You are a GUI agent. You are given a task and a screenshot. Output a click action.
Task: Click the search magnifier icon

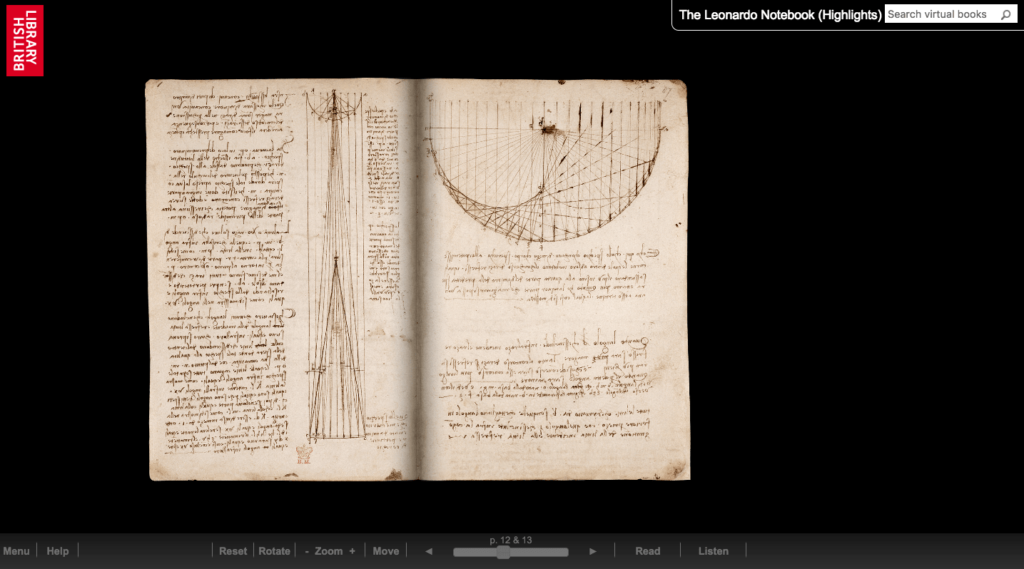(1006, 15)
